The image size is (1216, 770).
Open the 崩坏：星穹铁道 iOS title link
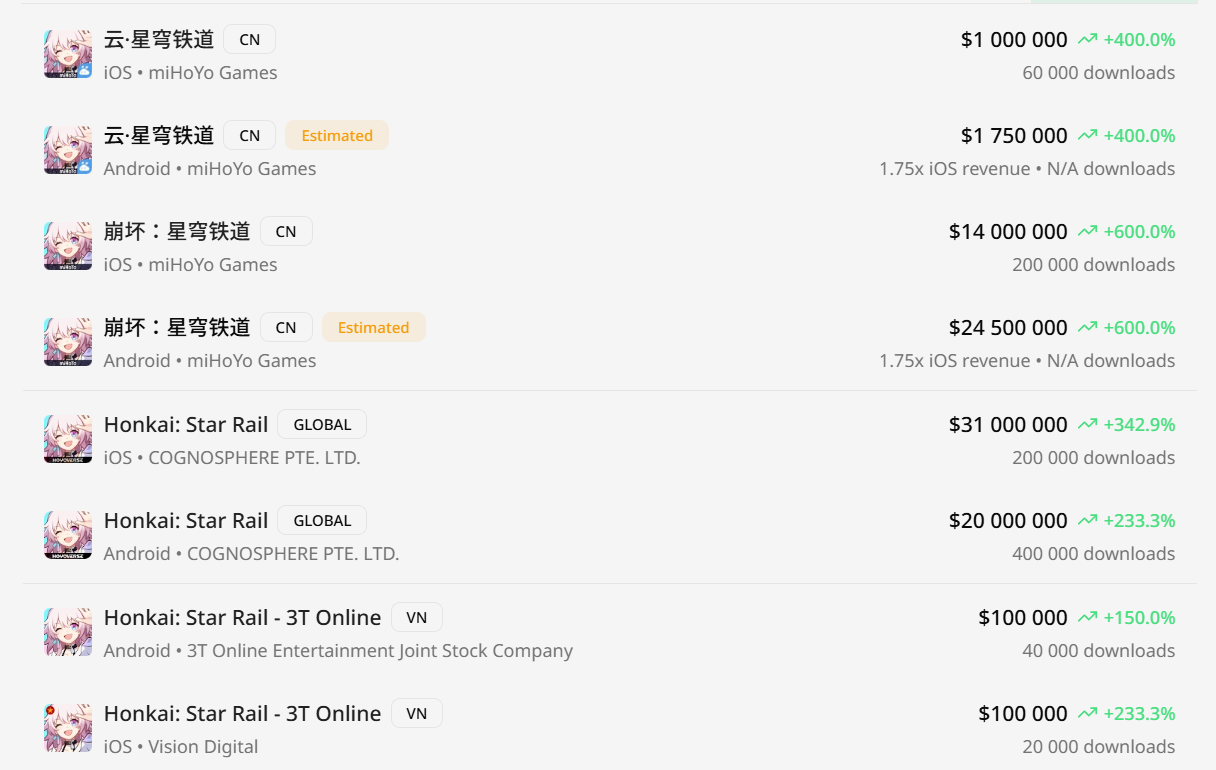click(x=177, y=232)
